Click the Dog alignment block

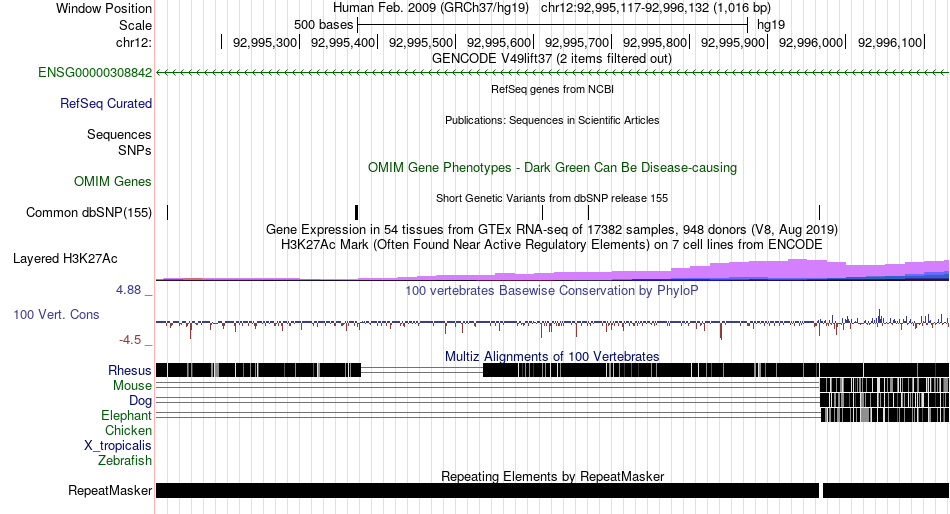(885, 400)
